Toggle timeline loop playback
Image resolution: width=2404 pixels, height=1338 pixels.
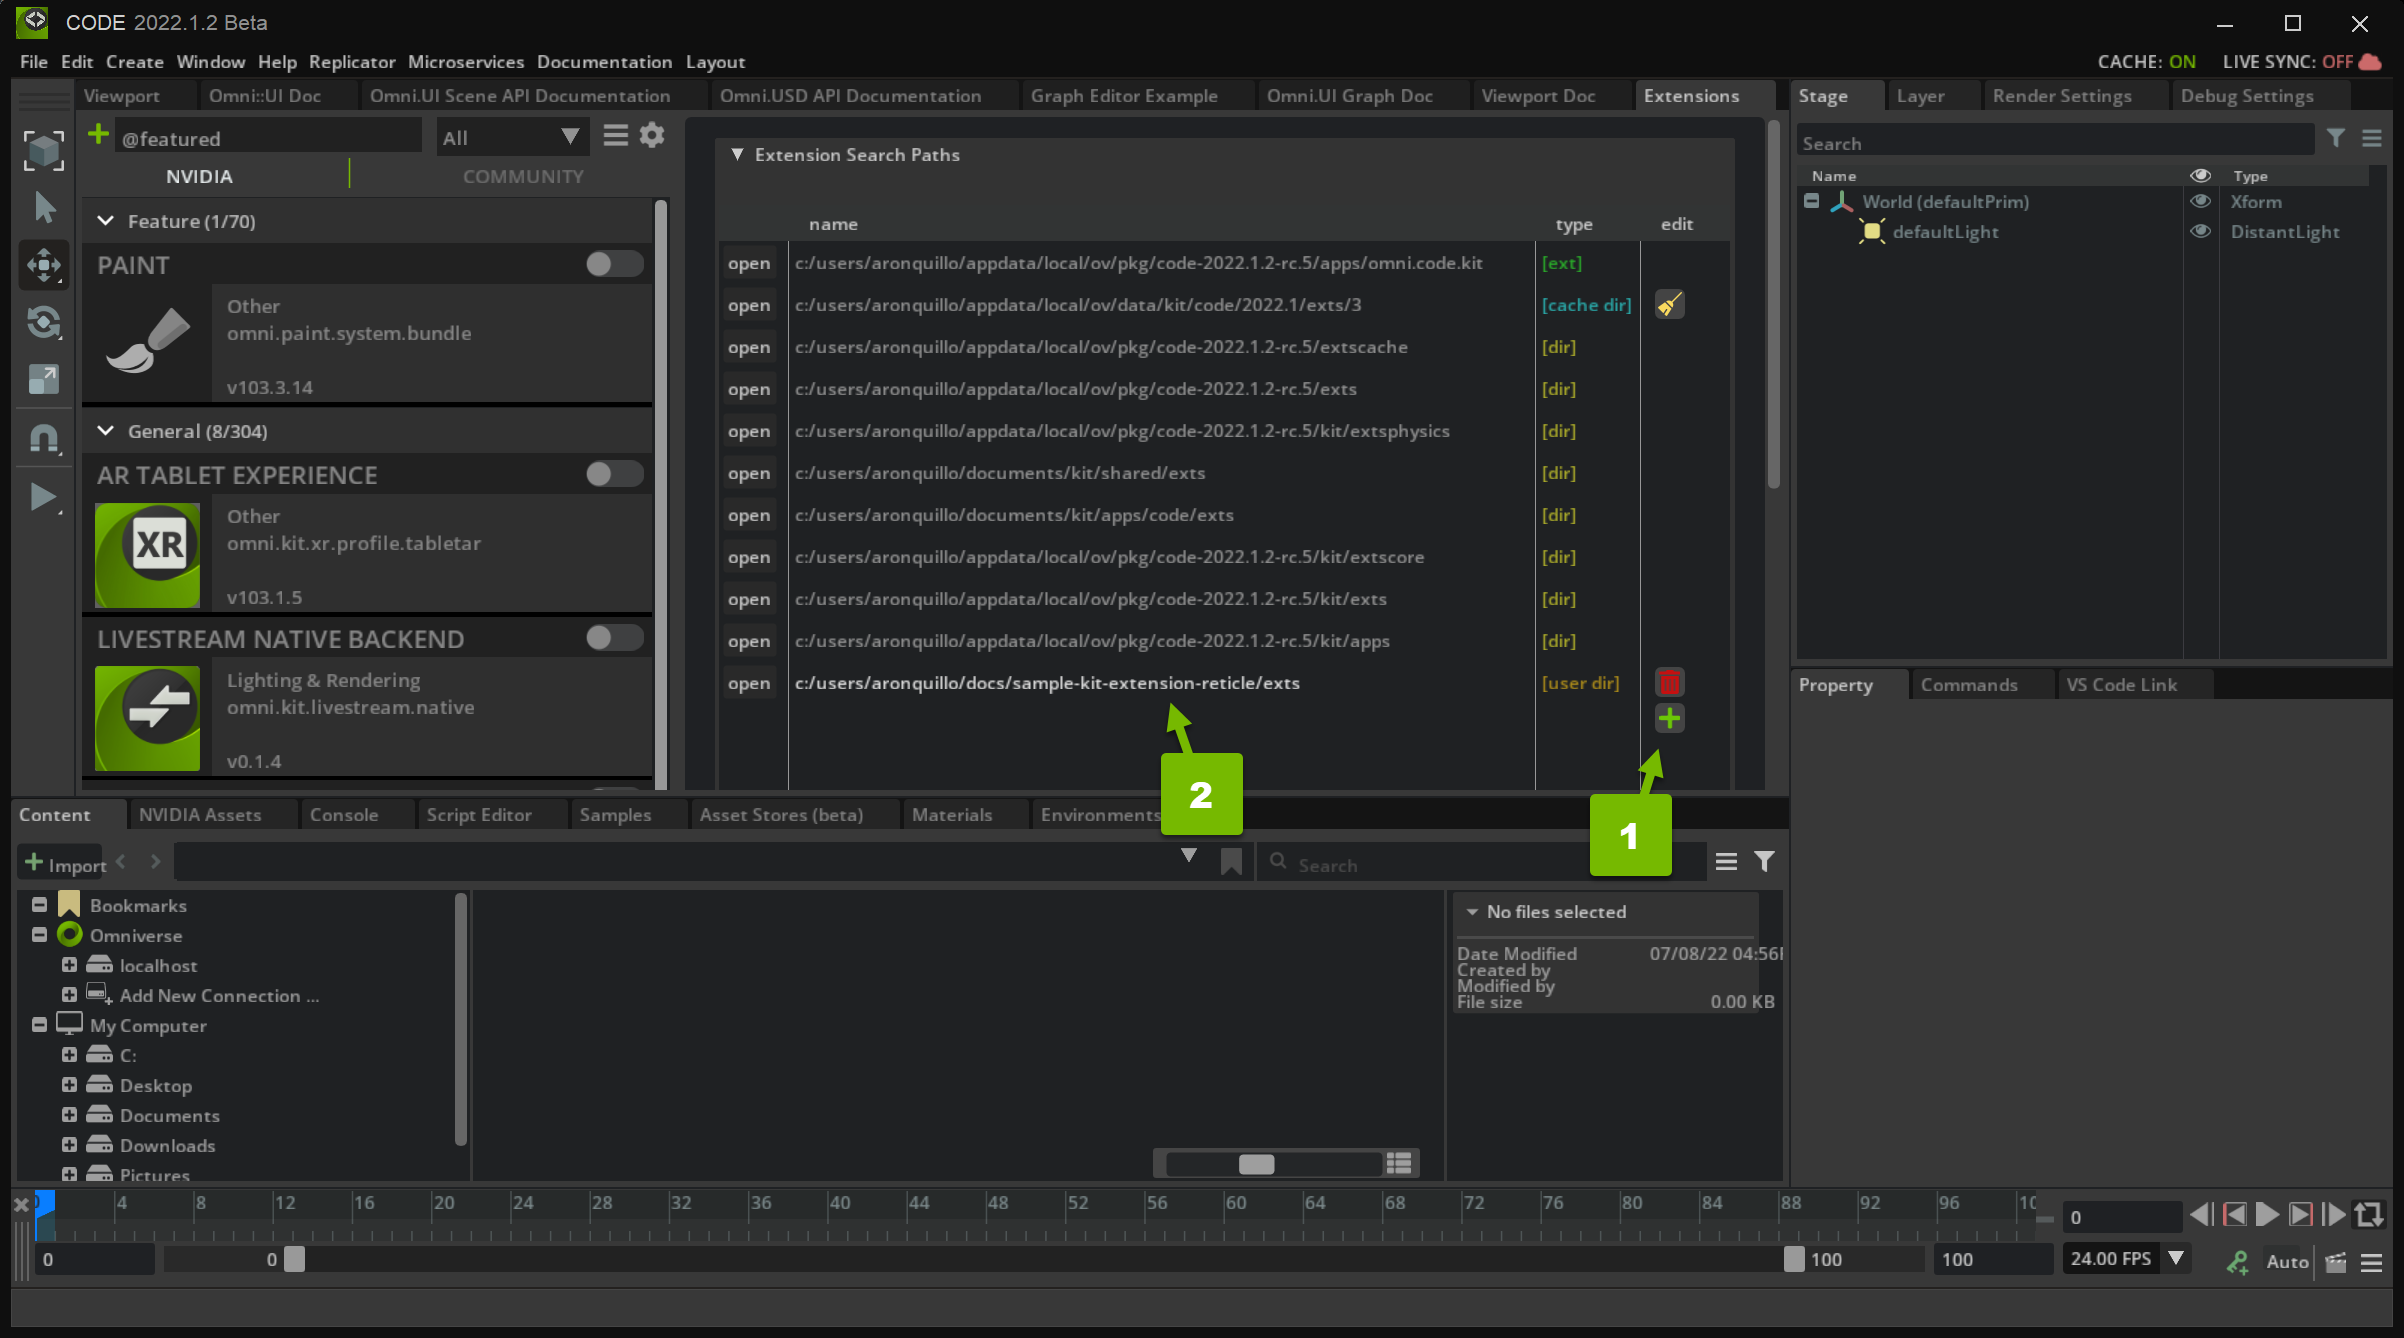[x=2369, y=1215]
